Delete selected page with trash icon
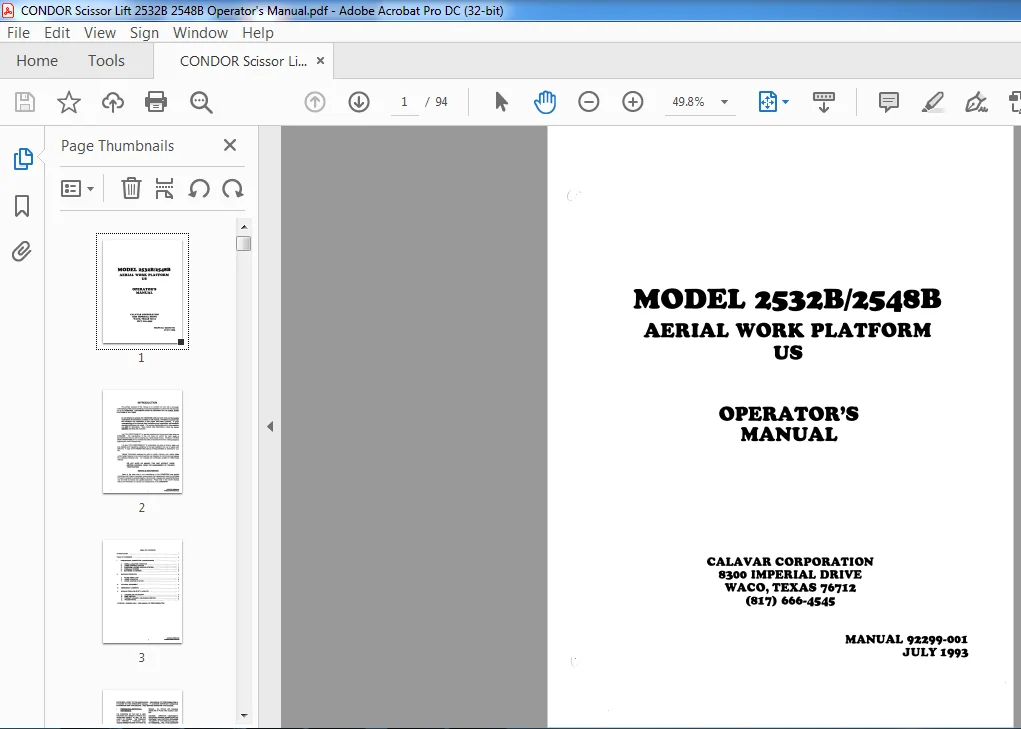Screen dimensions: 1021x729 [131, 189]
